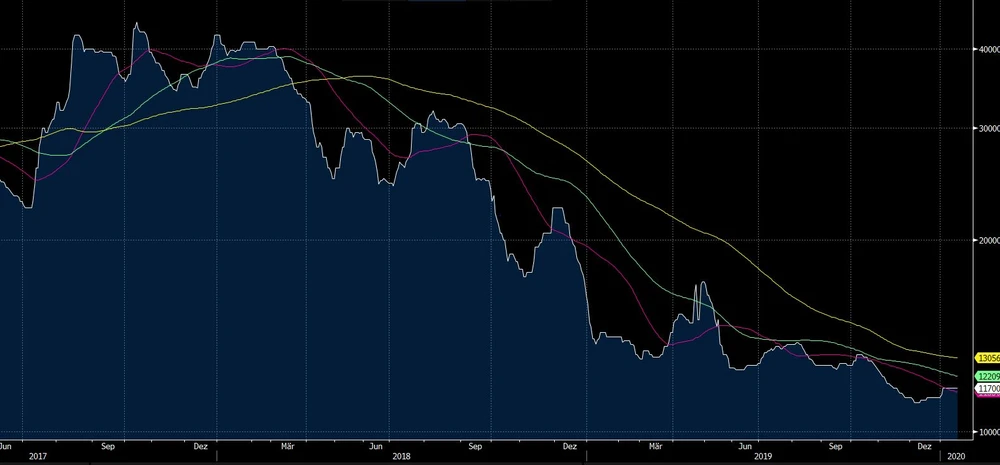Select the 2020 year label on time axis

click(955, 456)
